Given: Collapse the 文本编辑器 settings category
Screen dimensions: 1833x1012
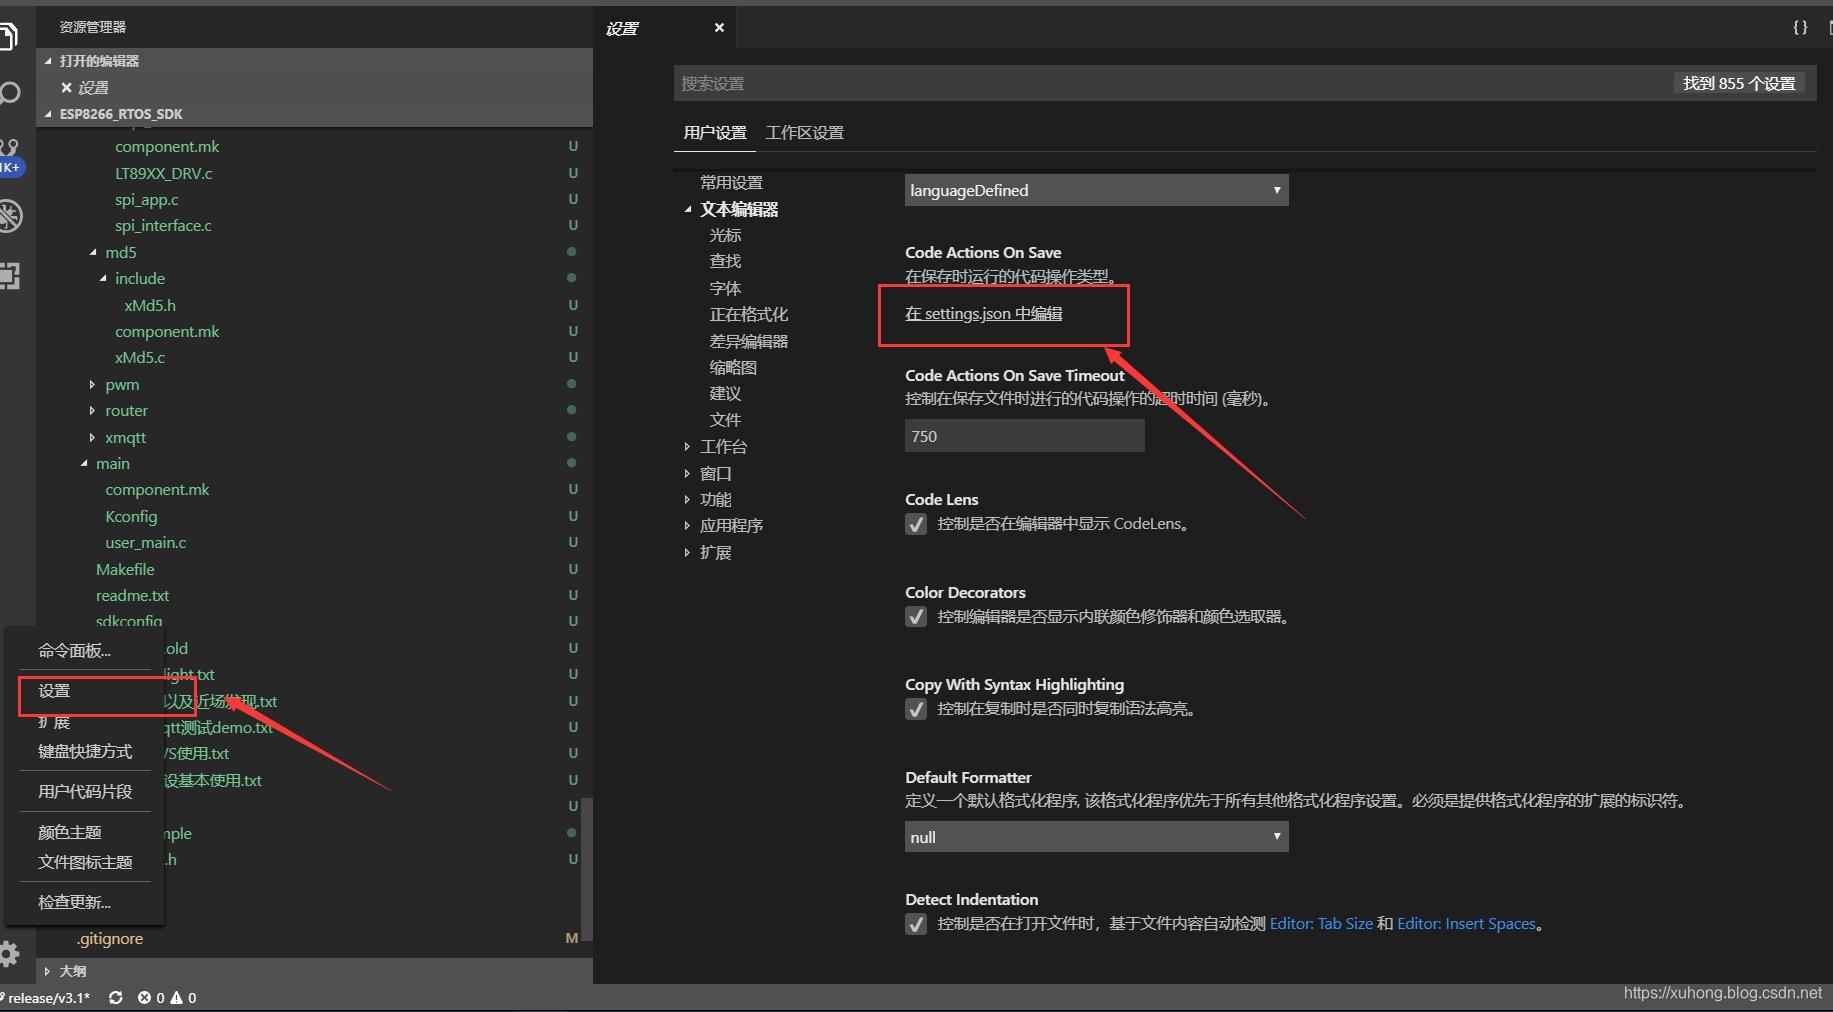Looking at the screenshot, I should tap(688, 210).
